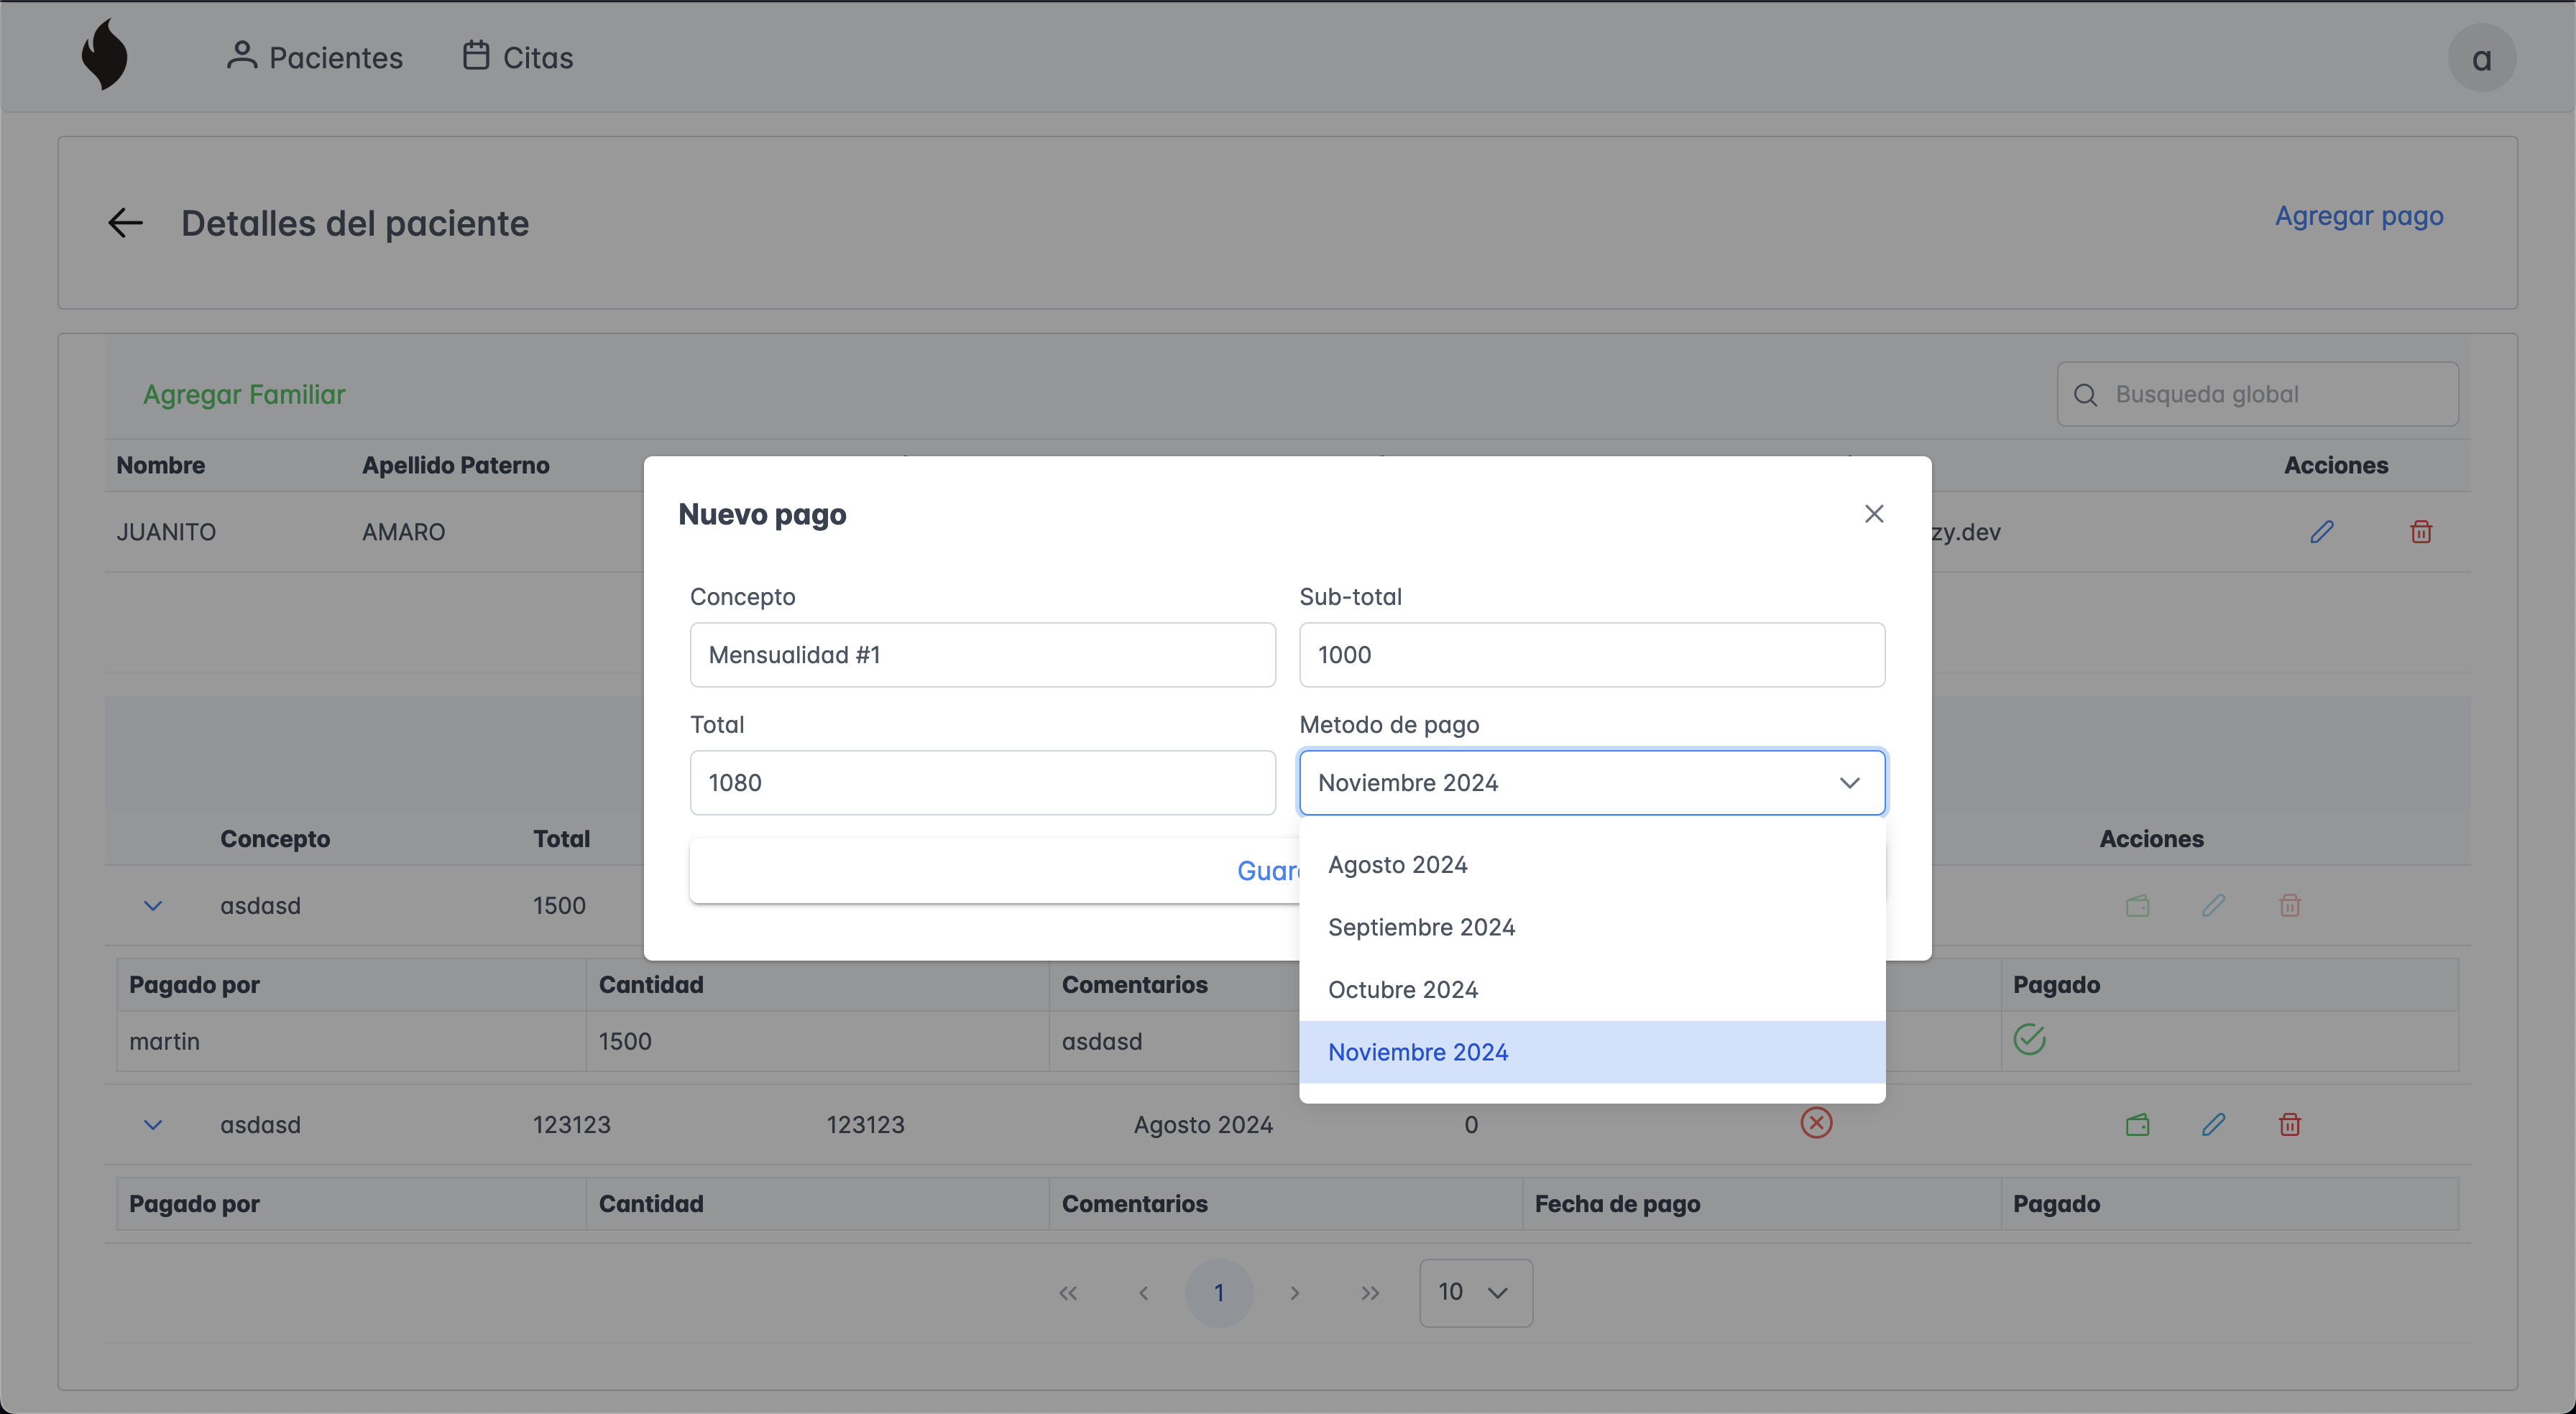Collapse the asdasd 123123 row expander
Screen dimensions: 2576x1414
tap(153, 1125)
